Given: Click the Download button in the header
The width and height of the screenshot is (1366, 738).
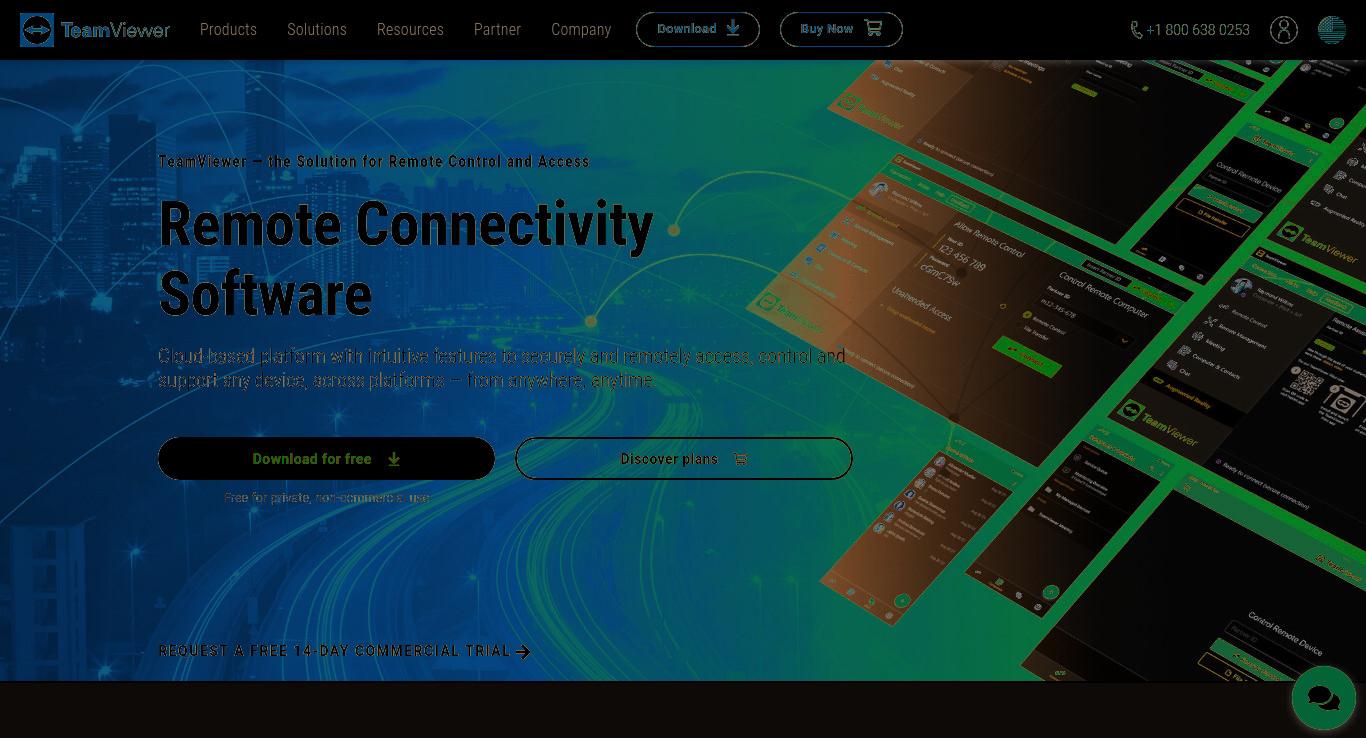Looking at the screenshot, I should pos(698,29).
